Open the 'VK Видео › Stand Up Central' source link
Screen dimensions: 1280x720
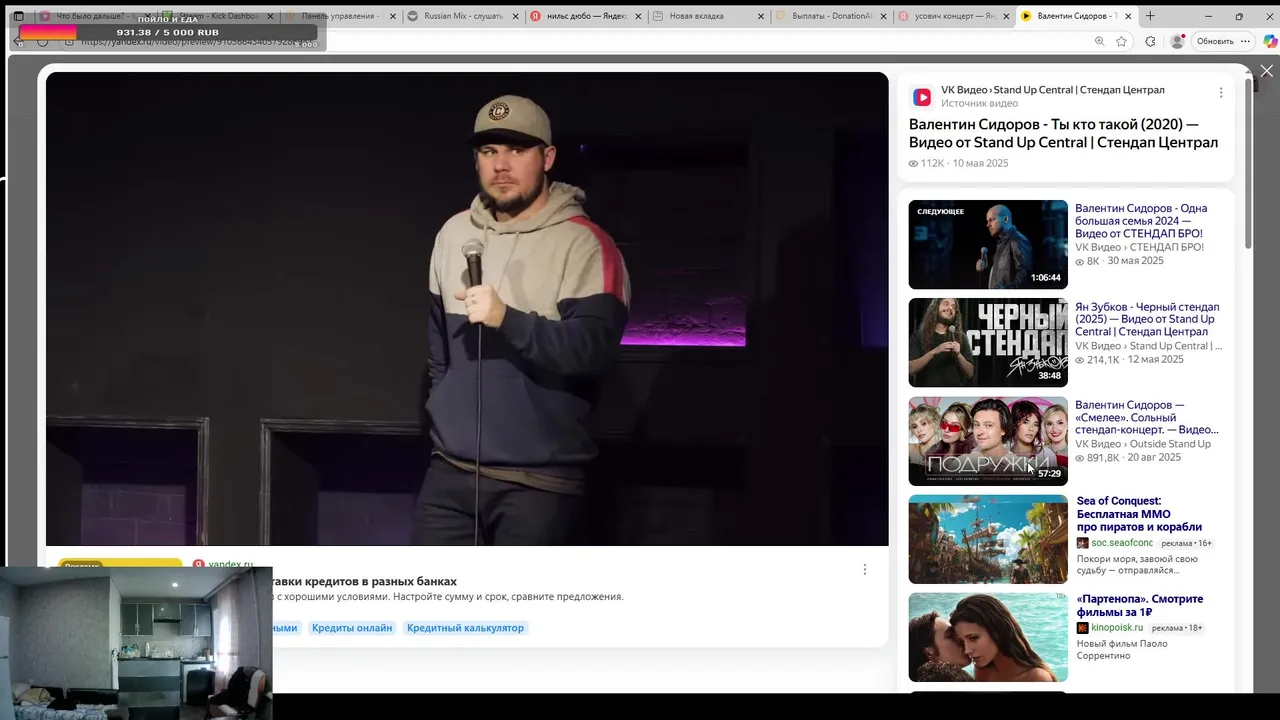[1052, 90]
